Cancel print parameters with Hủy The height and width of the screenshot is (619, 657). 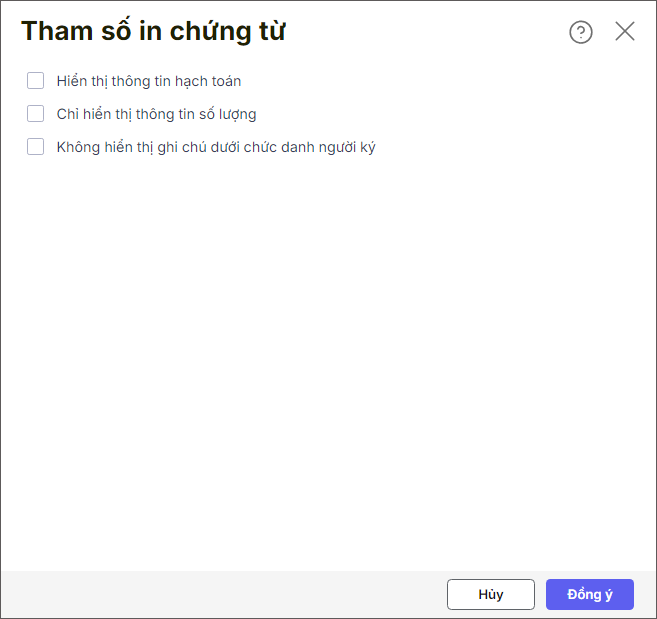click(491, 594)
